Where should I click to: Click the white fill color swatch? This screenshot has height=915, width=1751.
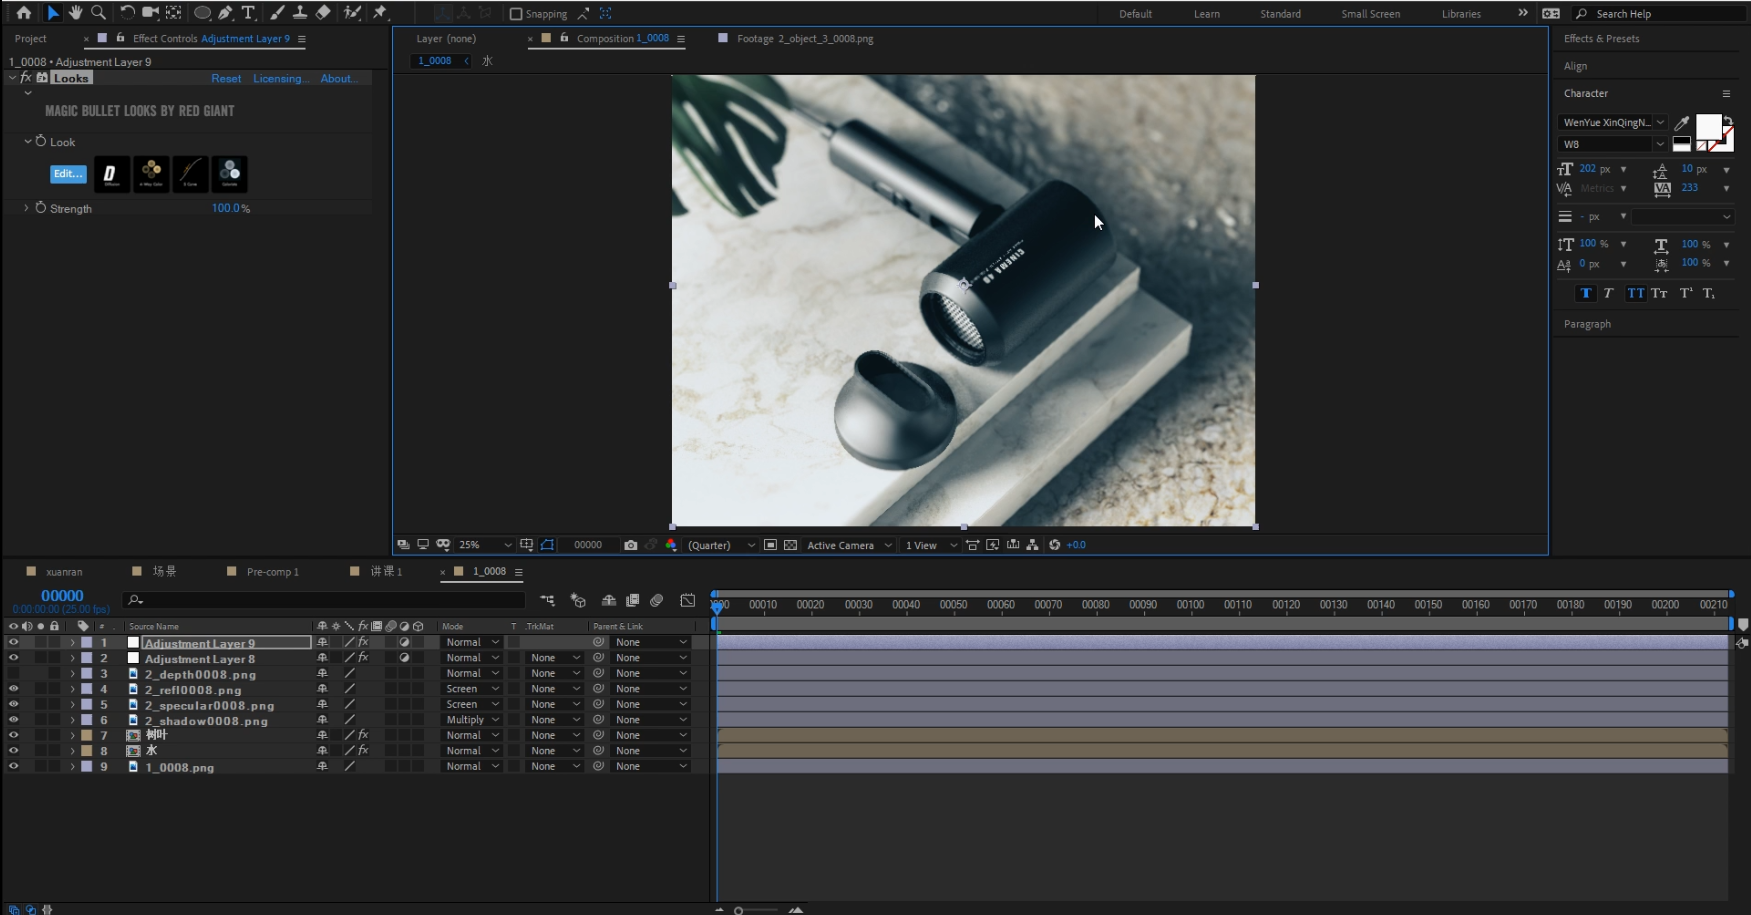coord(1708,127)
